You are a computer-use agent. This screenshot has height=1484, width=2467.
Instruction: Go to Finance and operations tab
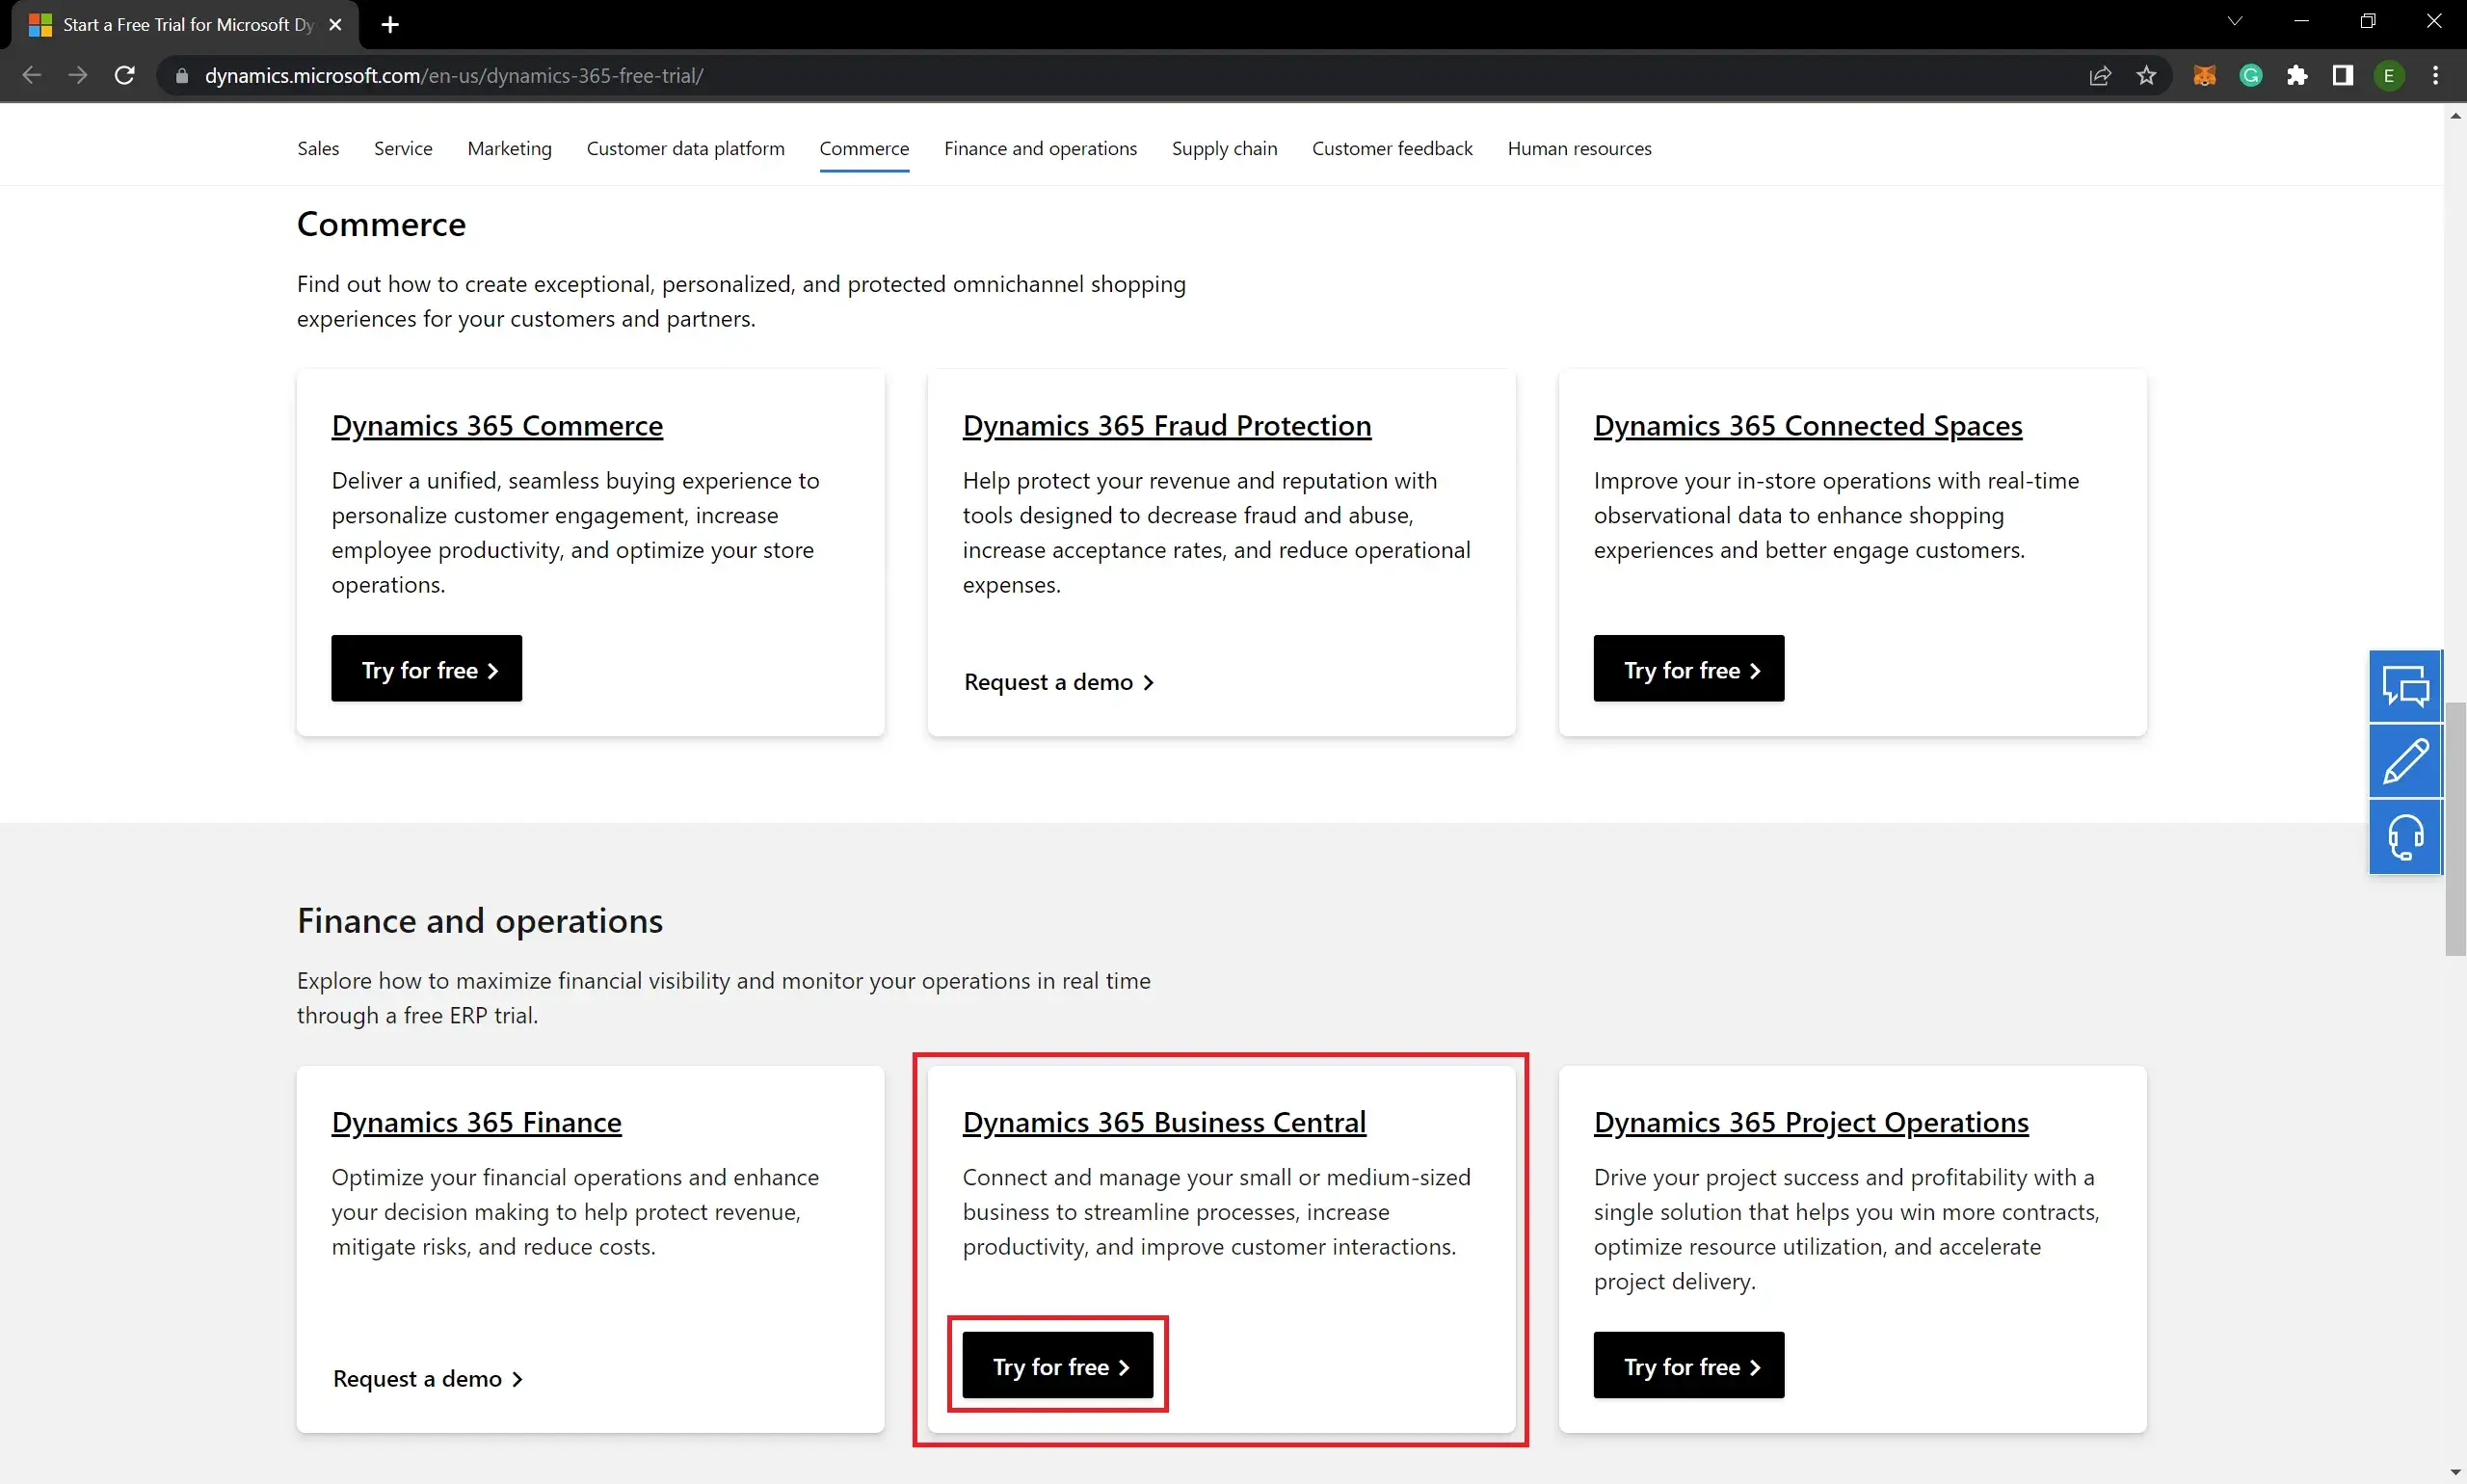click(x=1040, y=148)
